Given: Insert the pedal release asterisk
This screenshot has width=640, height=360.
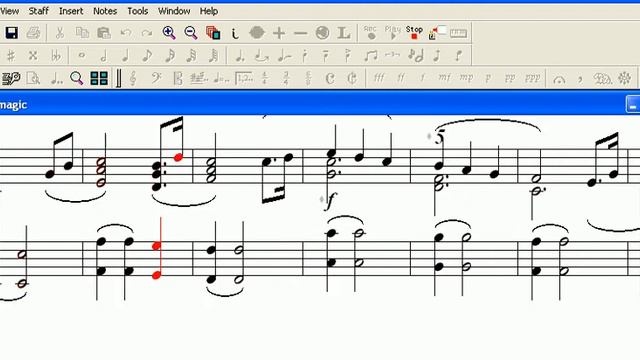Looking at the screenshot, I should coord(624,78).
